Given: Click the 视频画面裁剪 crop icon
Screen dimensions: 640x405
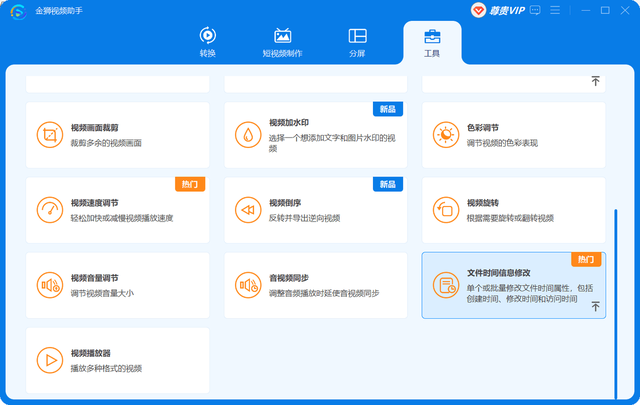Looking at the screenshot, I should click(50, 135).
